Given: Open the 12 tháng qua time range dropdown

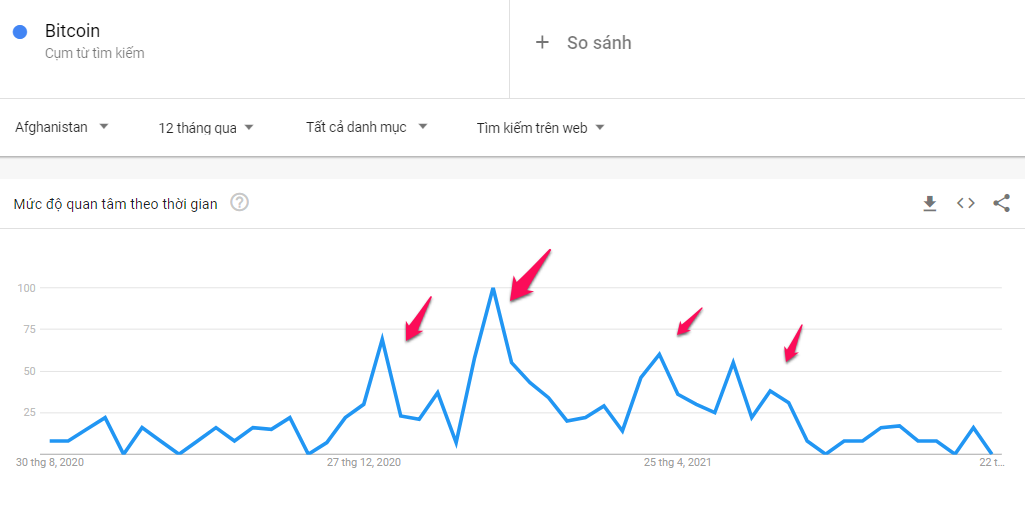Looking at the screenshot, I should tap(206, 128).
